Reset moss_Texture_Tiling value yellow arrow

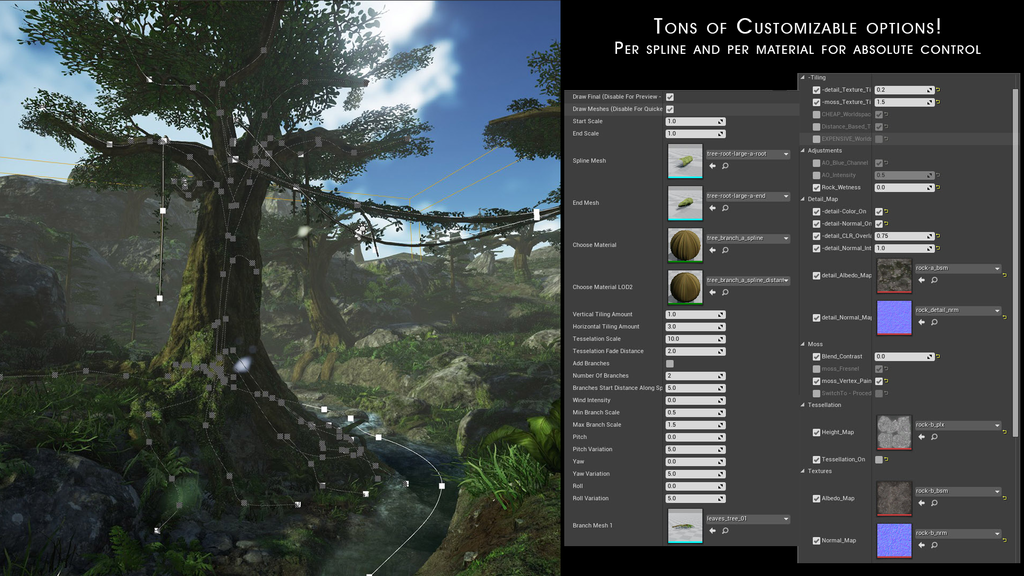pos(938,103)
